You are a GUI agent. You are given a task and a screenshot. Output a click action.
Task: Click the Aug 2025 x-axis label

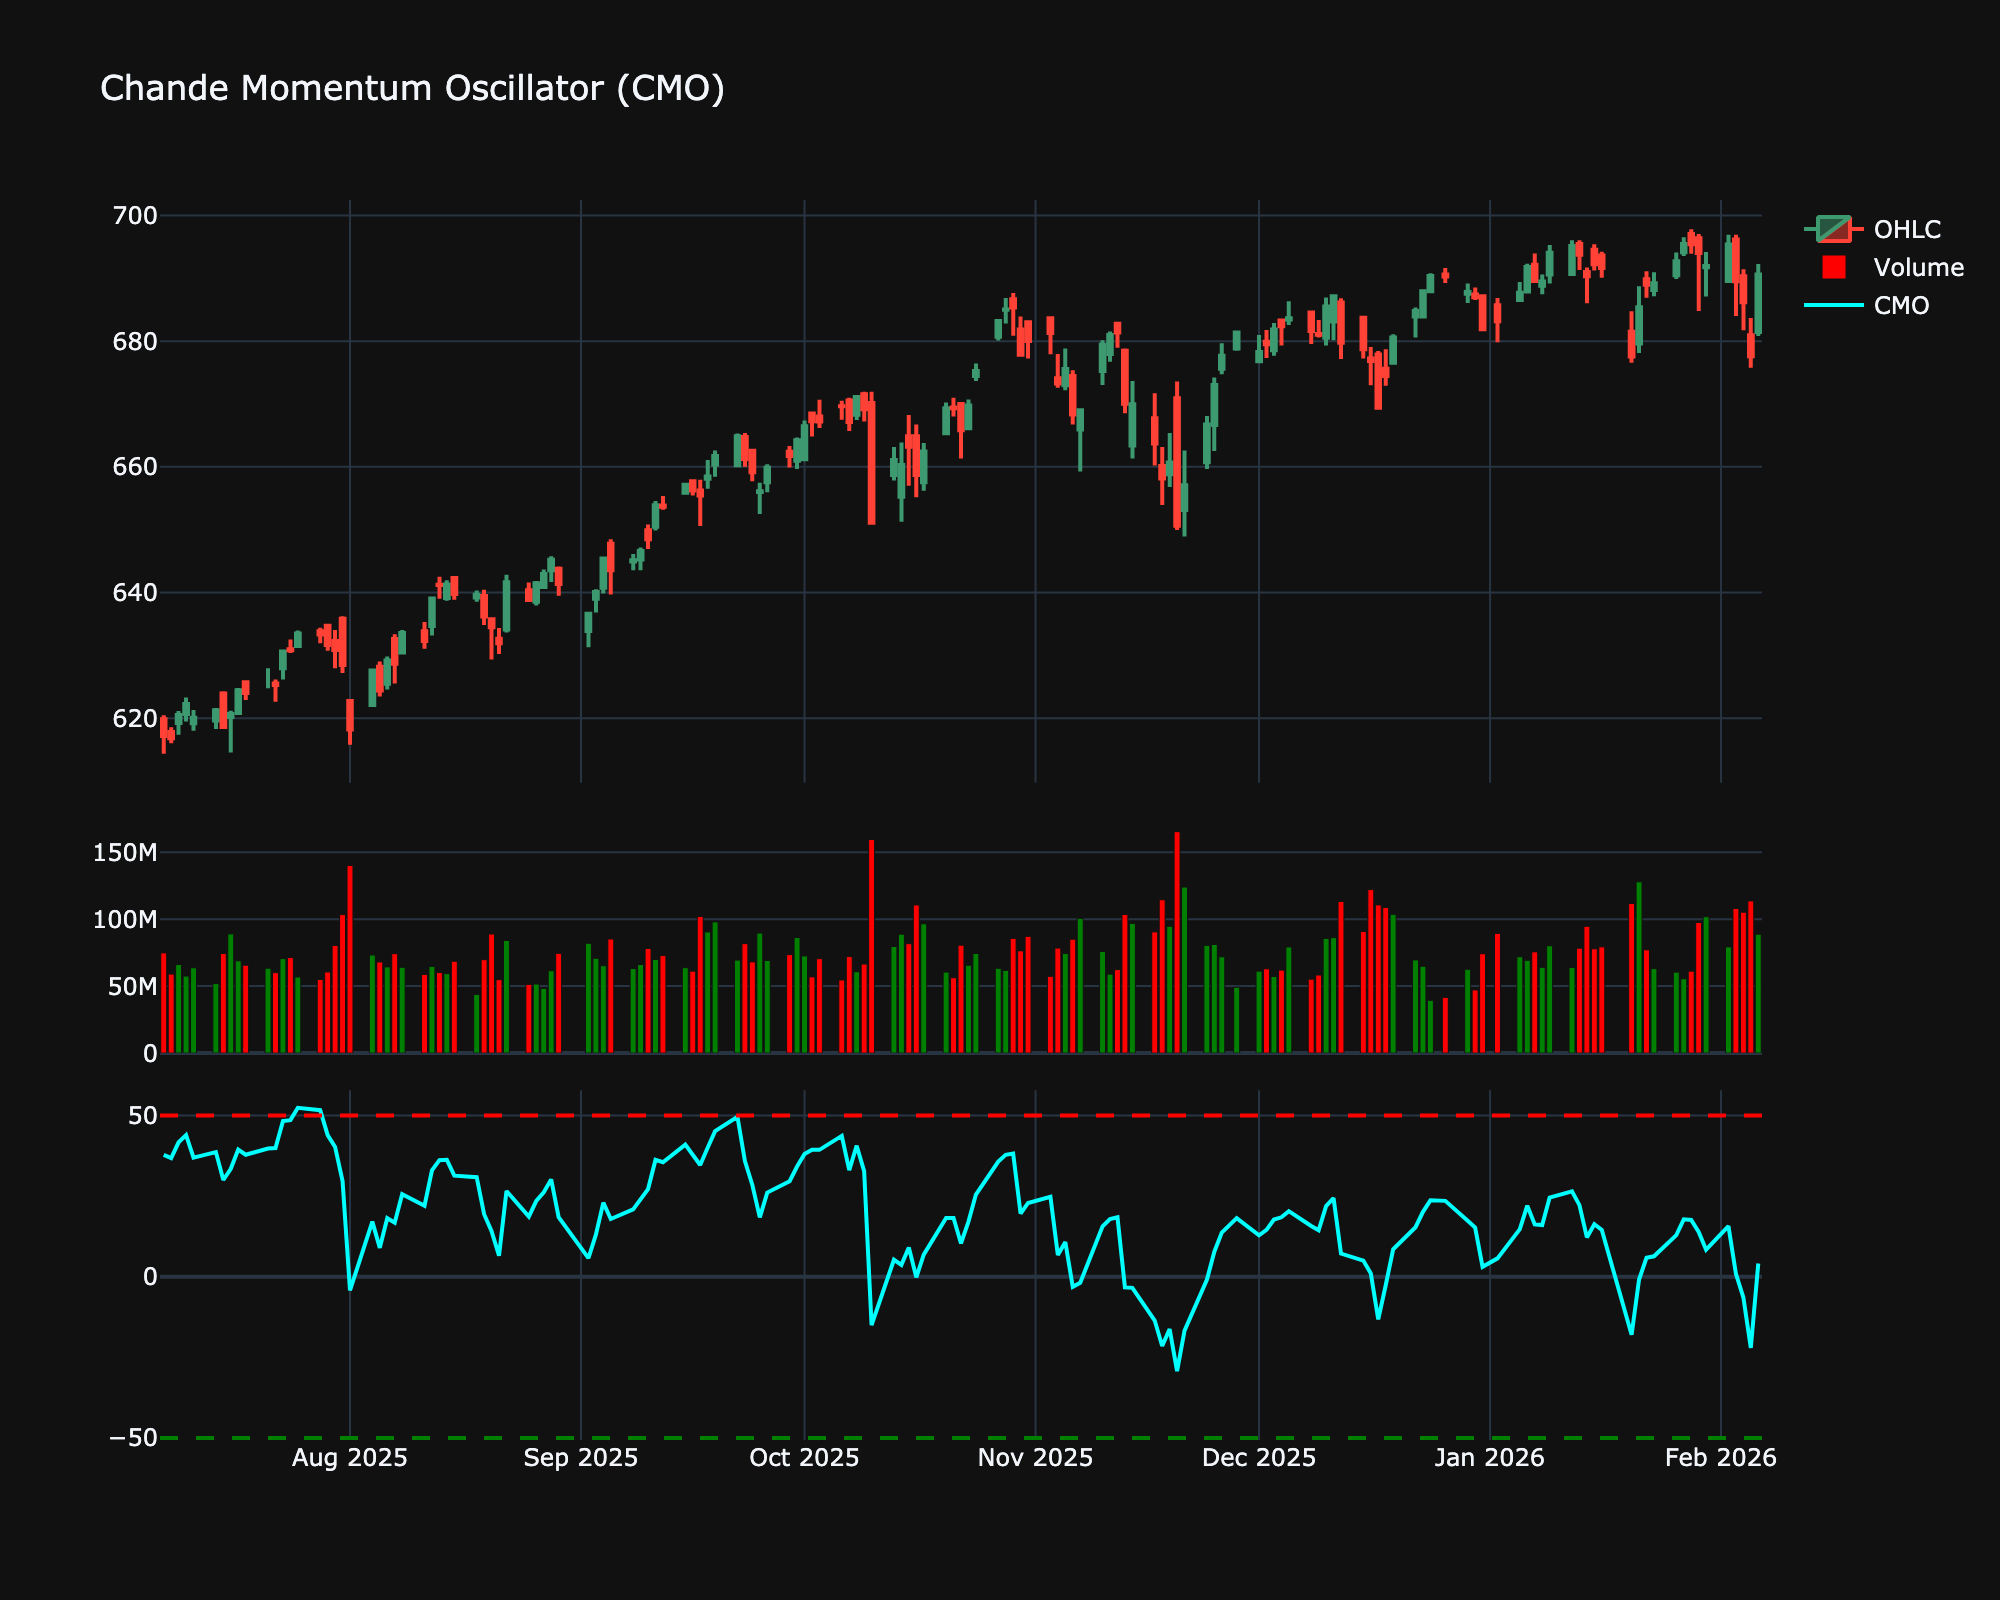[349, 1458]
